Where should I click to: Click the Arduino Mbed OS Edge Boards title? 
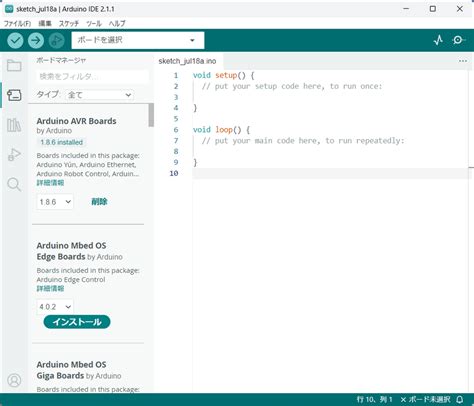[71, 251]
